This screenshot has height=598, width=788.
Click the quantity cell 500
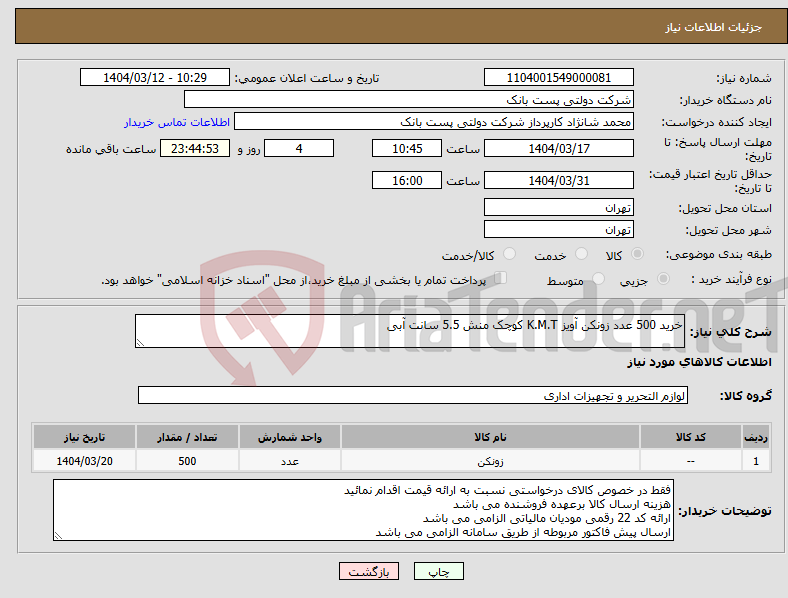coord(187,460)
